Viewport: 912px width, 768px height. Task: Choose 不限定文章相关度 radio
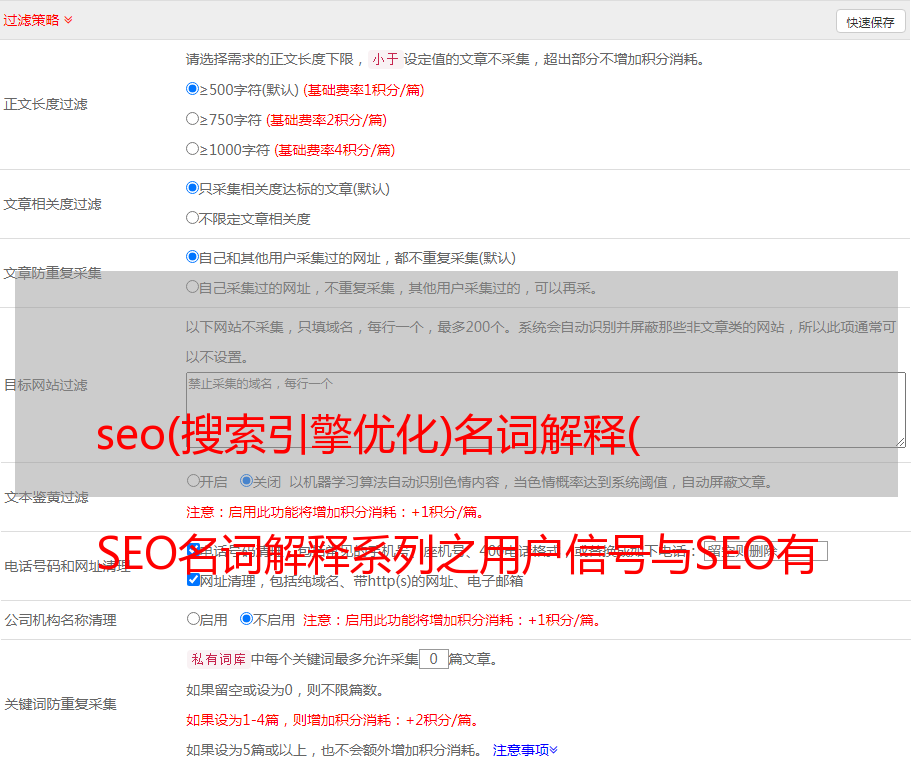(192, 218)
